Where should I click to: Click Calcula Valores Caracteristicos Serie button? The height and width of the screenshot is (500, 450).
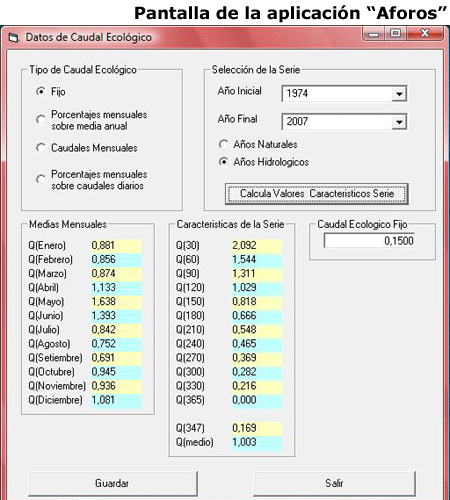[x=317, y=194]
